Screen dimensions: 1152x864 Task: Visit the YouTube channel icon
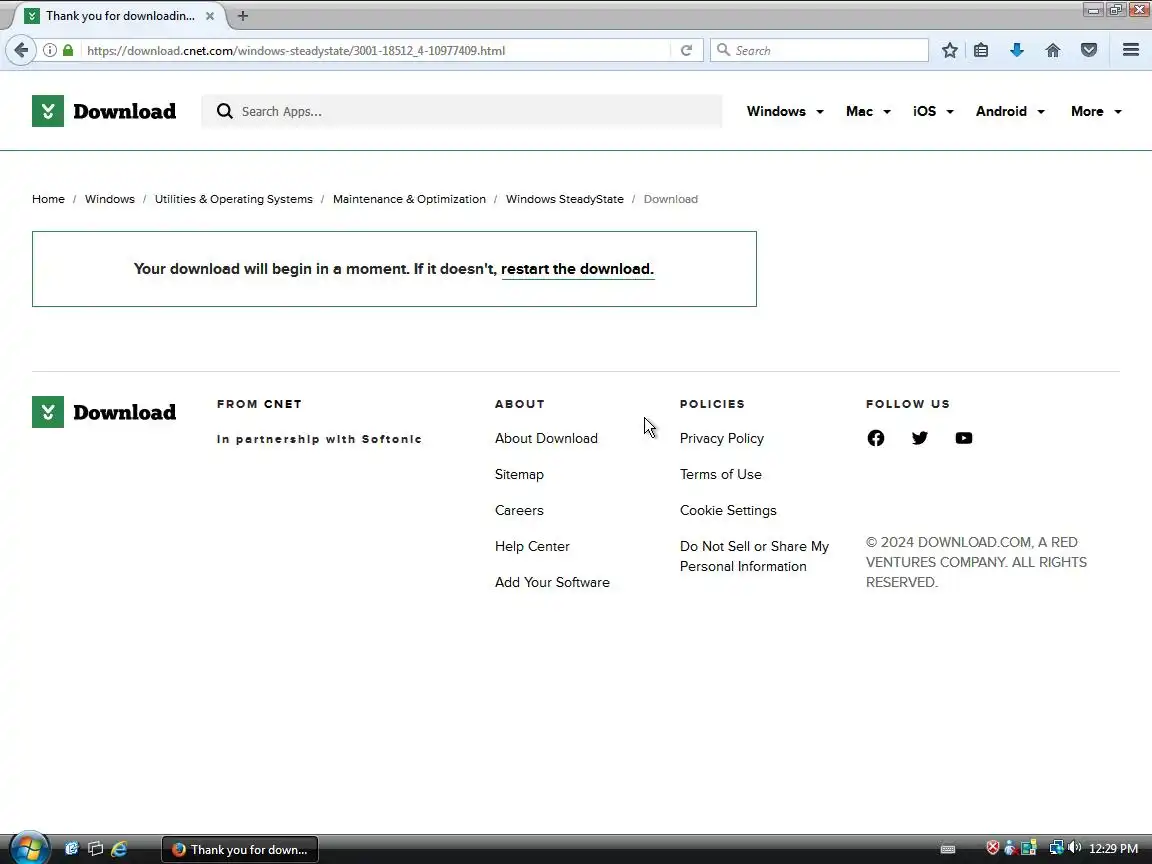(x=963, y=438)
